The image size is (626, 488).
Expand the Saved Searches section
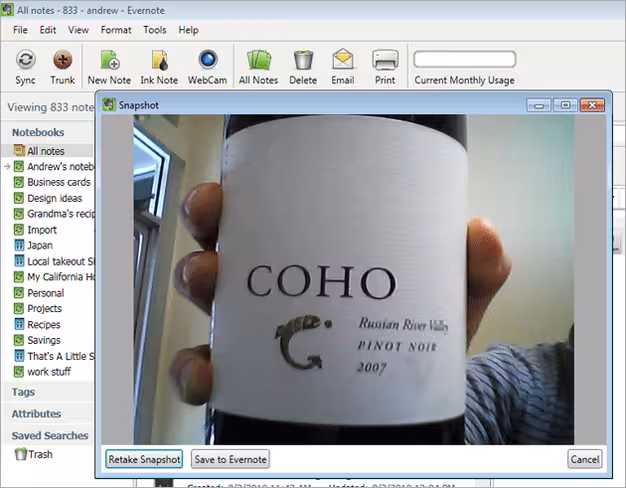click(x=50, y=436)
